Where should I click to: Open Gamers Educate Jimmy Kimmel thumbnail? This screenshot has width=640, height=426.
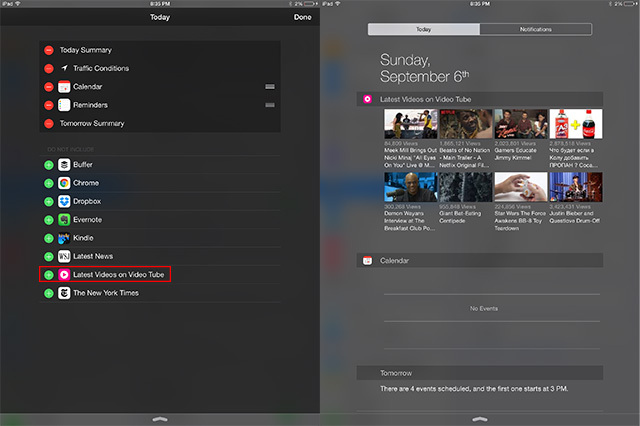click(x=521, y=124)
